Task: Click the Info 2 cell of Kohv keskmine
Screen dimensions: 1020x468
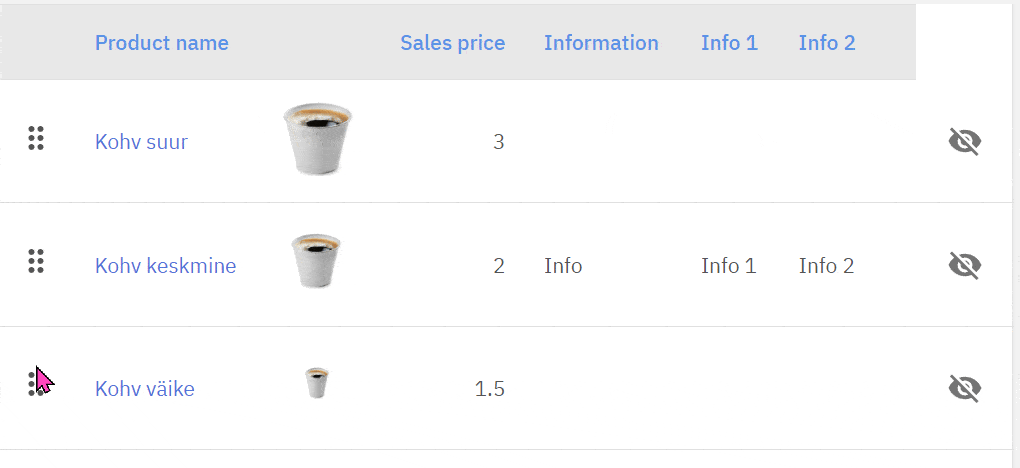Action: 826,266
